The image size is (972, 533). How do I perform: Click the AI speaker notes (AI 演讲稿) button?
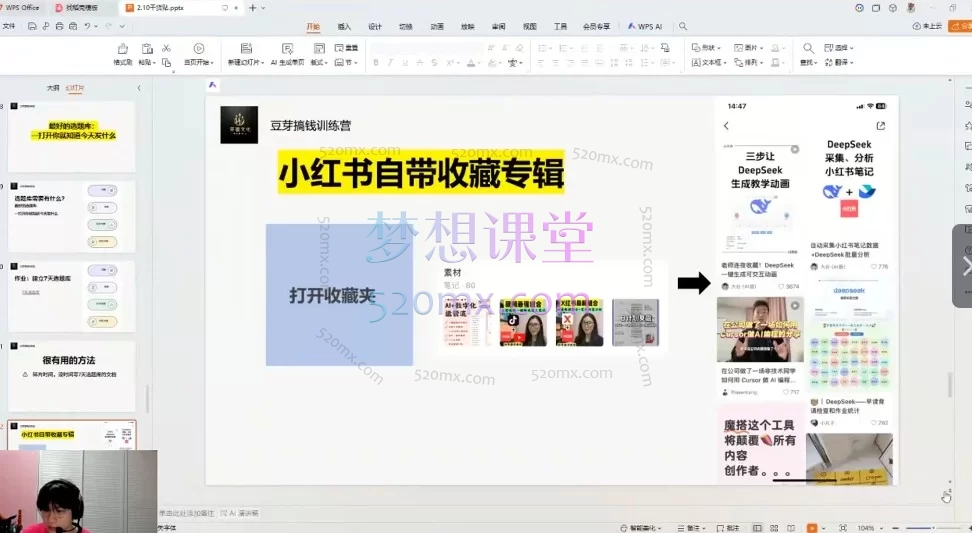point(239,513)
